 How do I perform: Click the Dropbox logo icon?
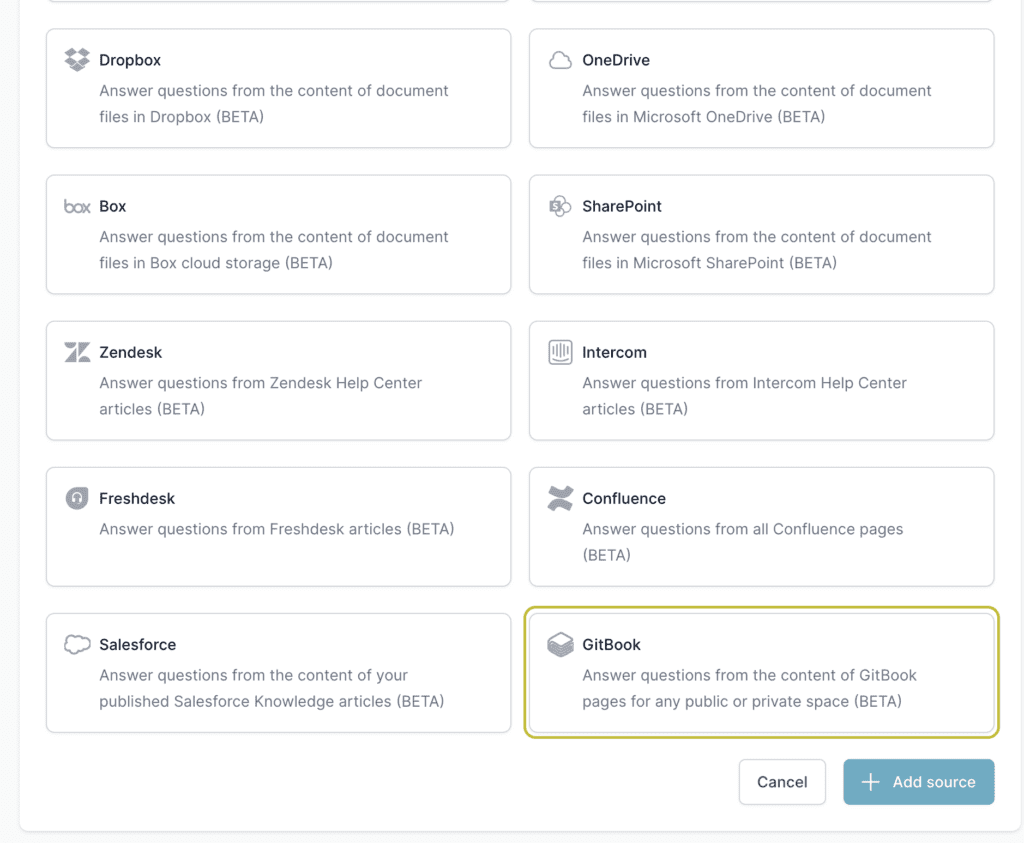click(x=77, y=60)
